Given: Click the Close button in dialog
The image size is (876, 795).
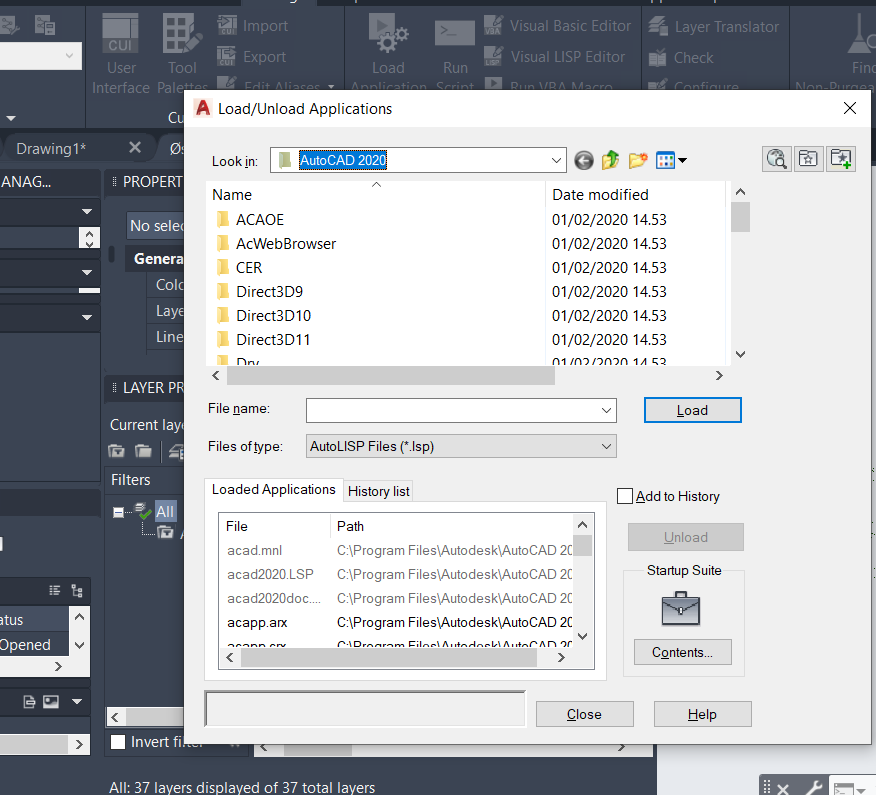Looking at the screenshot, I should click(584, 714).
